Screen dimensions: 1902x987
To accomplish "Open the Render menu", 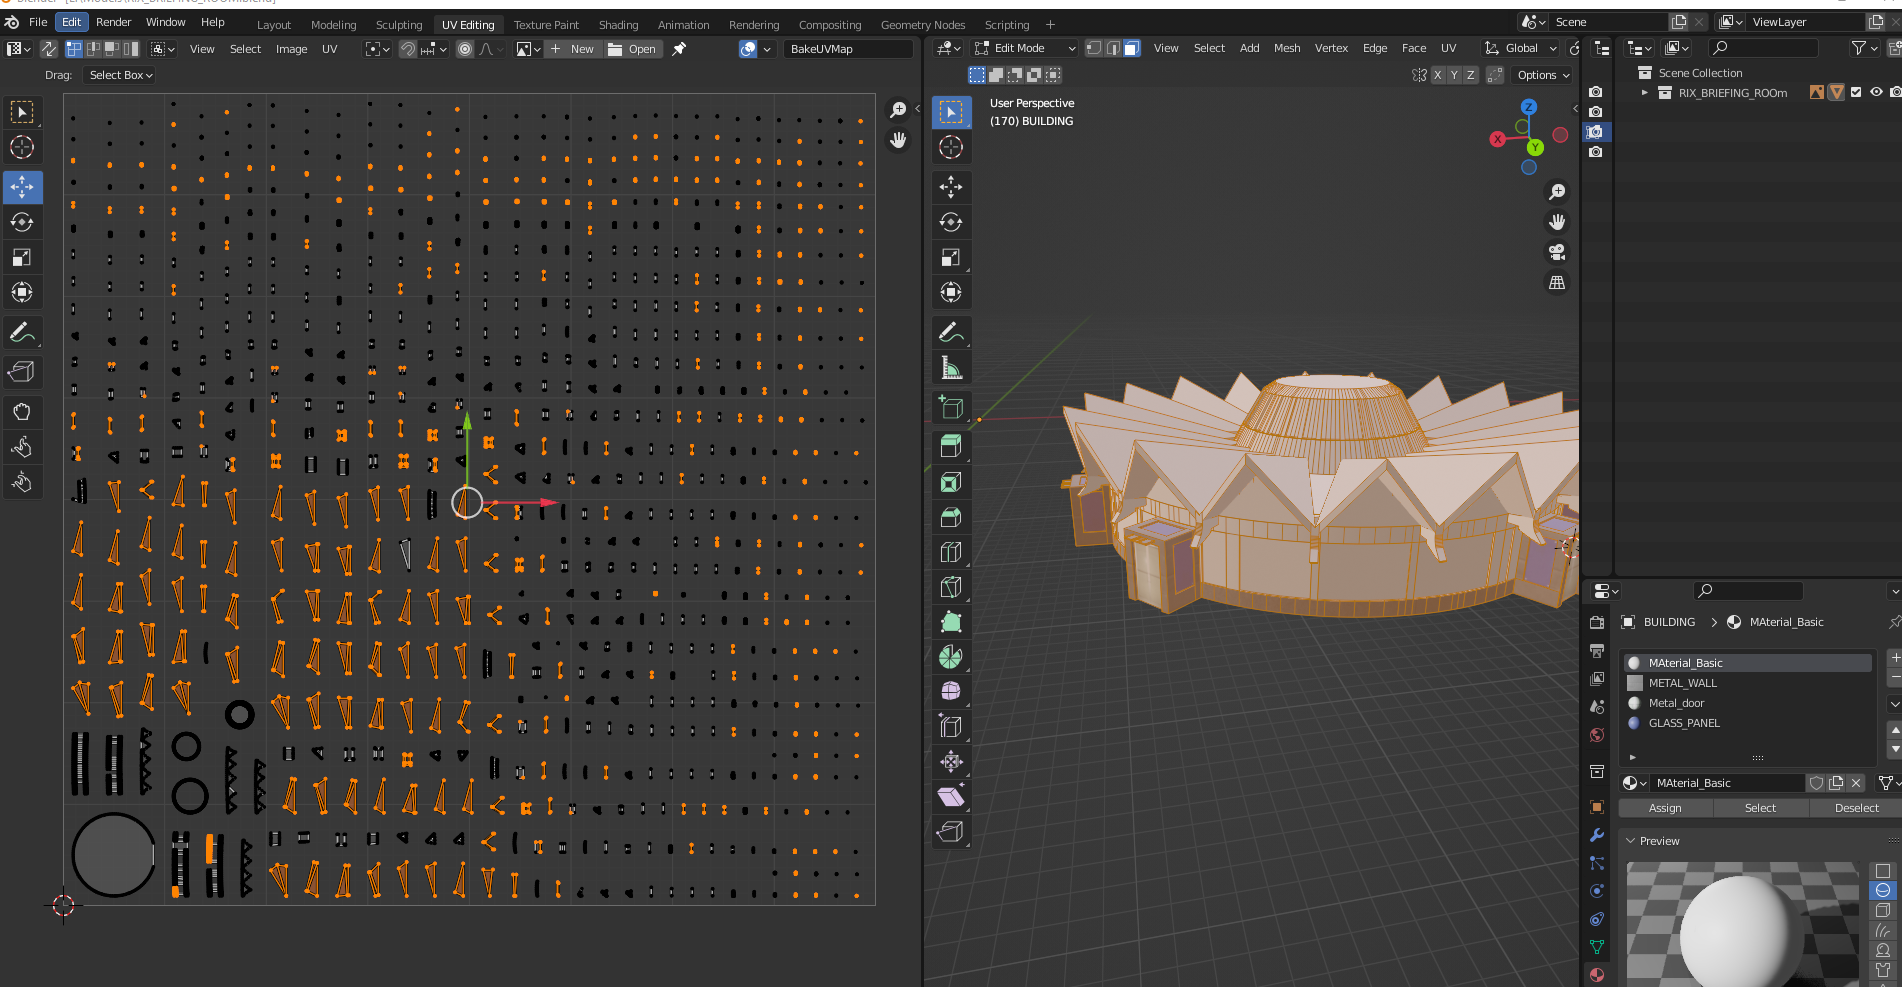I will pos(113,22).
